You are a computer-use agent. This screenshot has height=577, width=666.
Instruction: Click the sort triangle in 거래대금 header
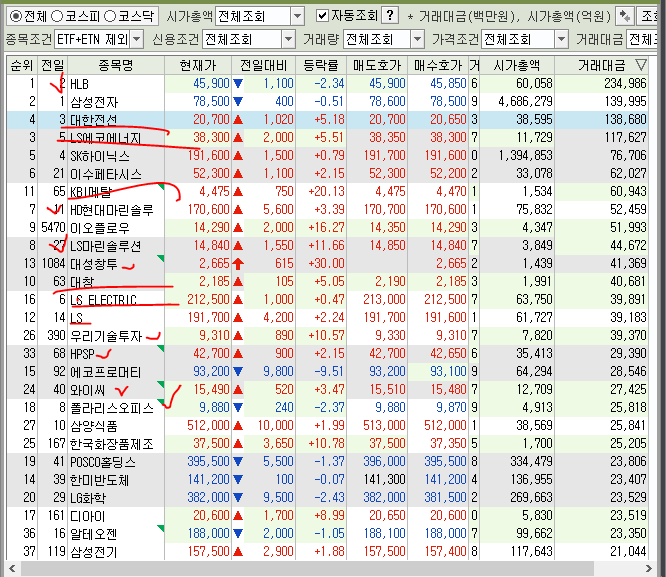click(641, 65)
